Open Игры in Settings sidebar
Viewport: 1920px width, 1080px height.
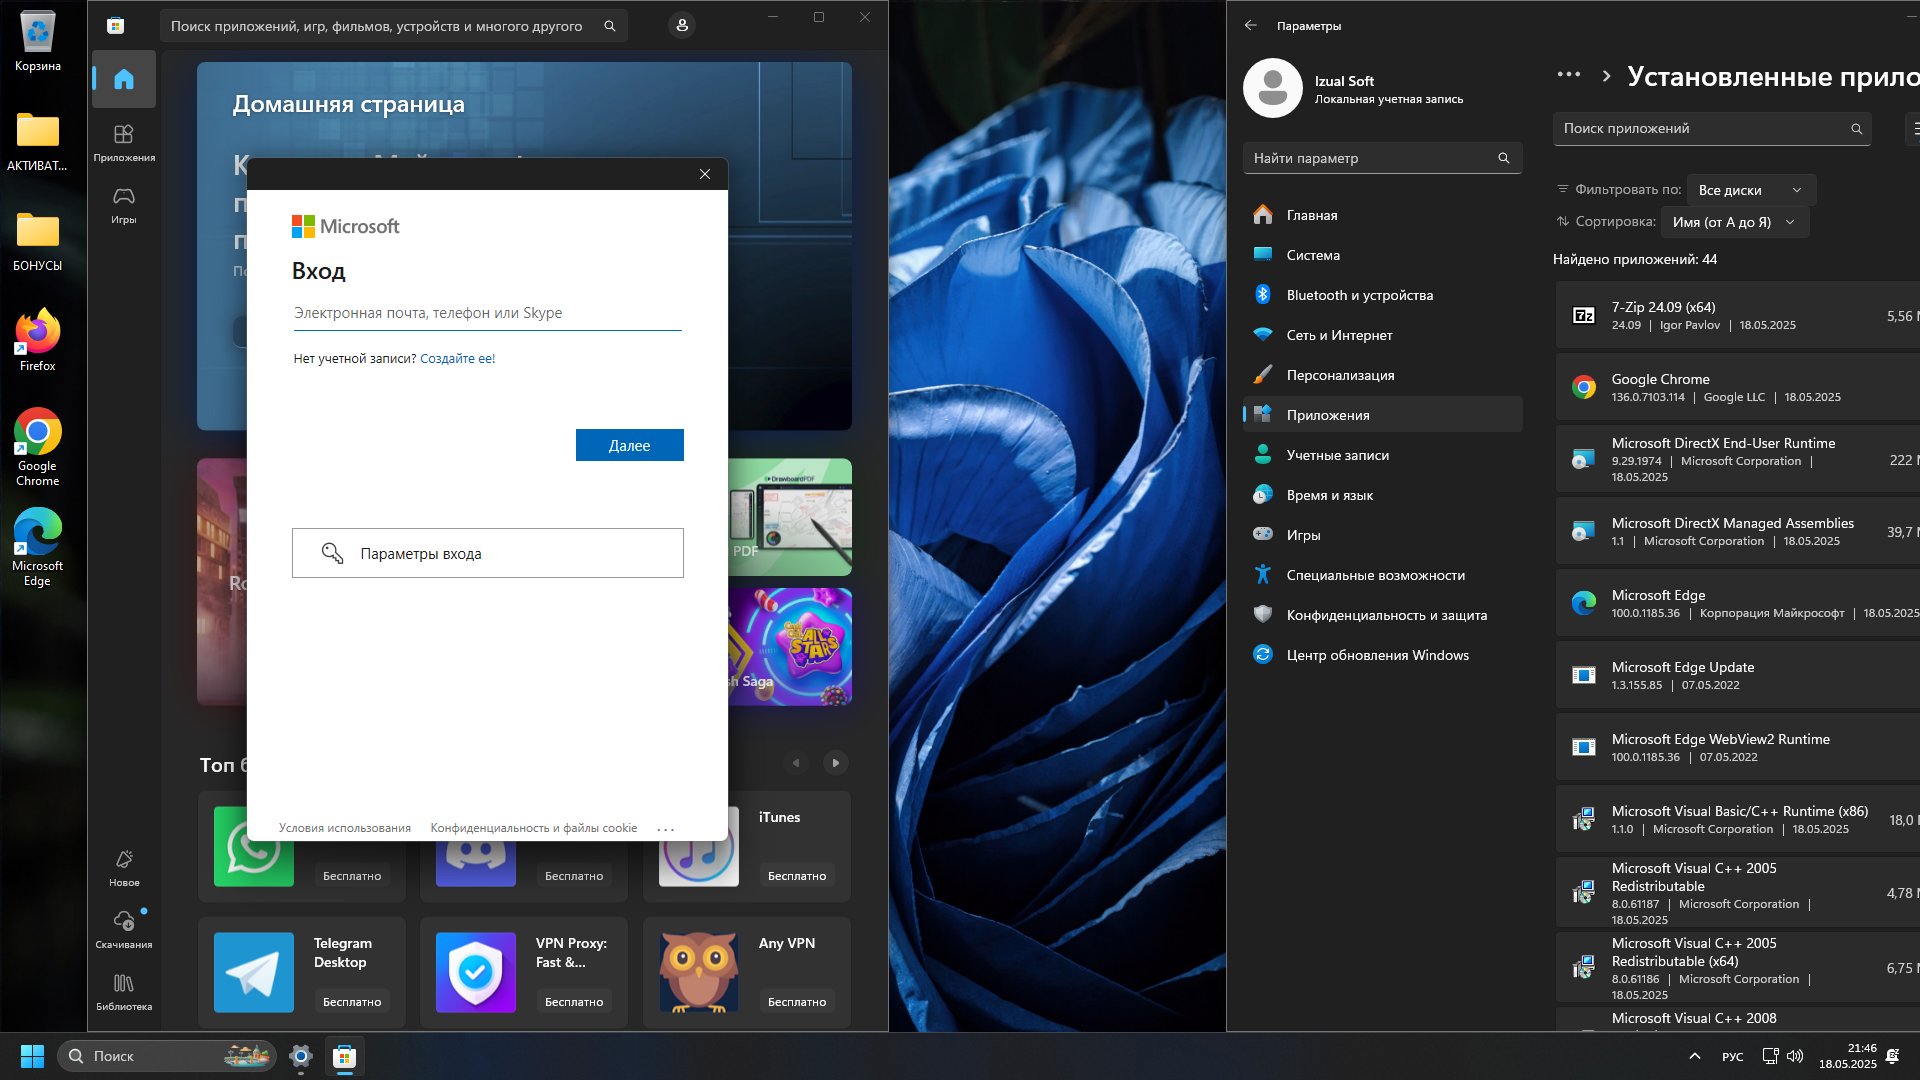pos(1382,535)
